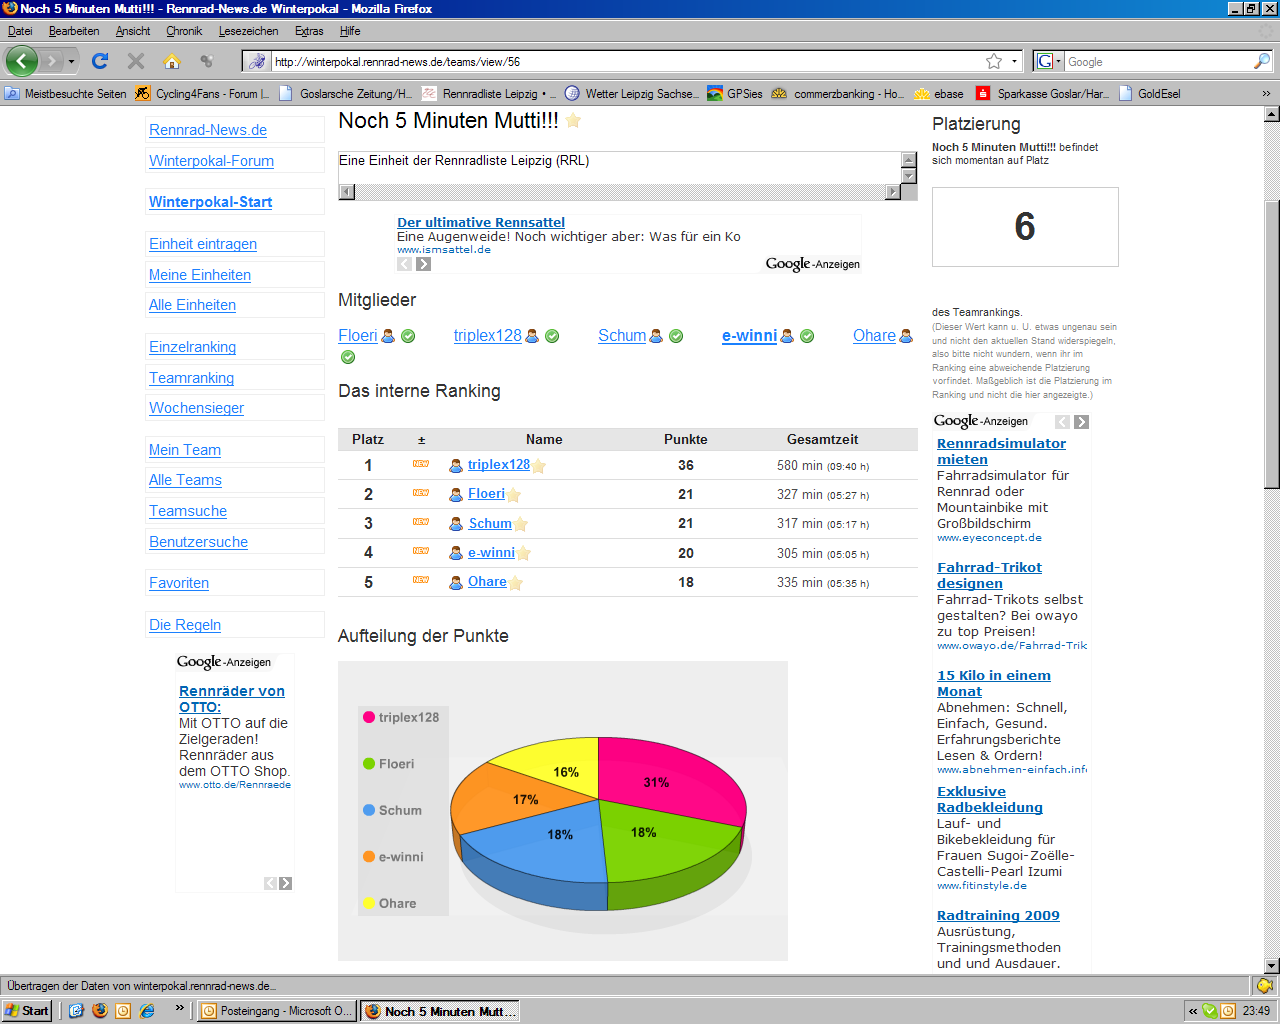The height and width of the screenshot is (1024, 1280).
Task: Expand the URL bar history dropdown
Action: pyautogui.click(x=1014, y=61)
